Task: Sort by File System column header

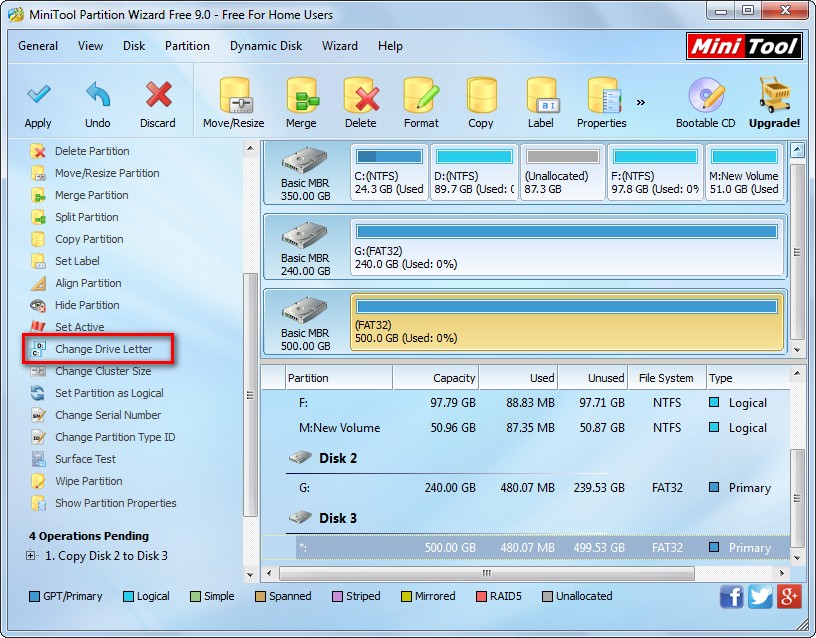Action: tap(667, 378)
